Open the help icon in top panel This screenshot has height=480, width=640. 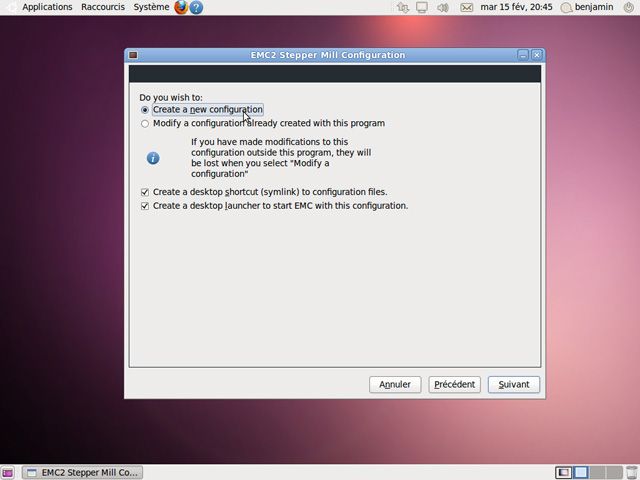coord(196,7)
